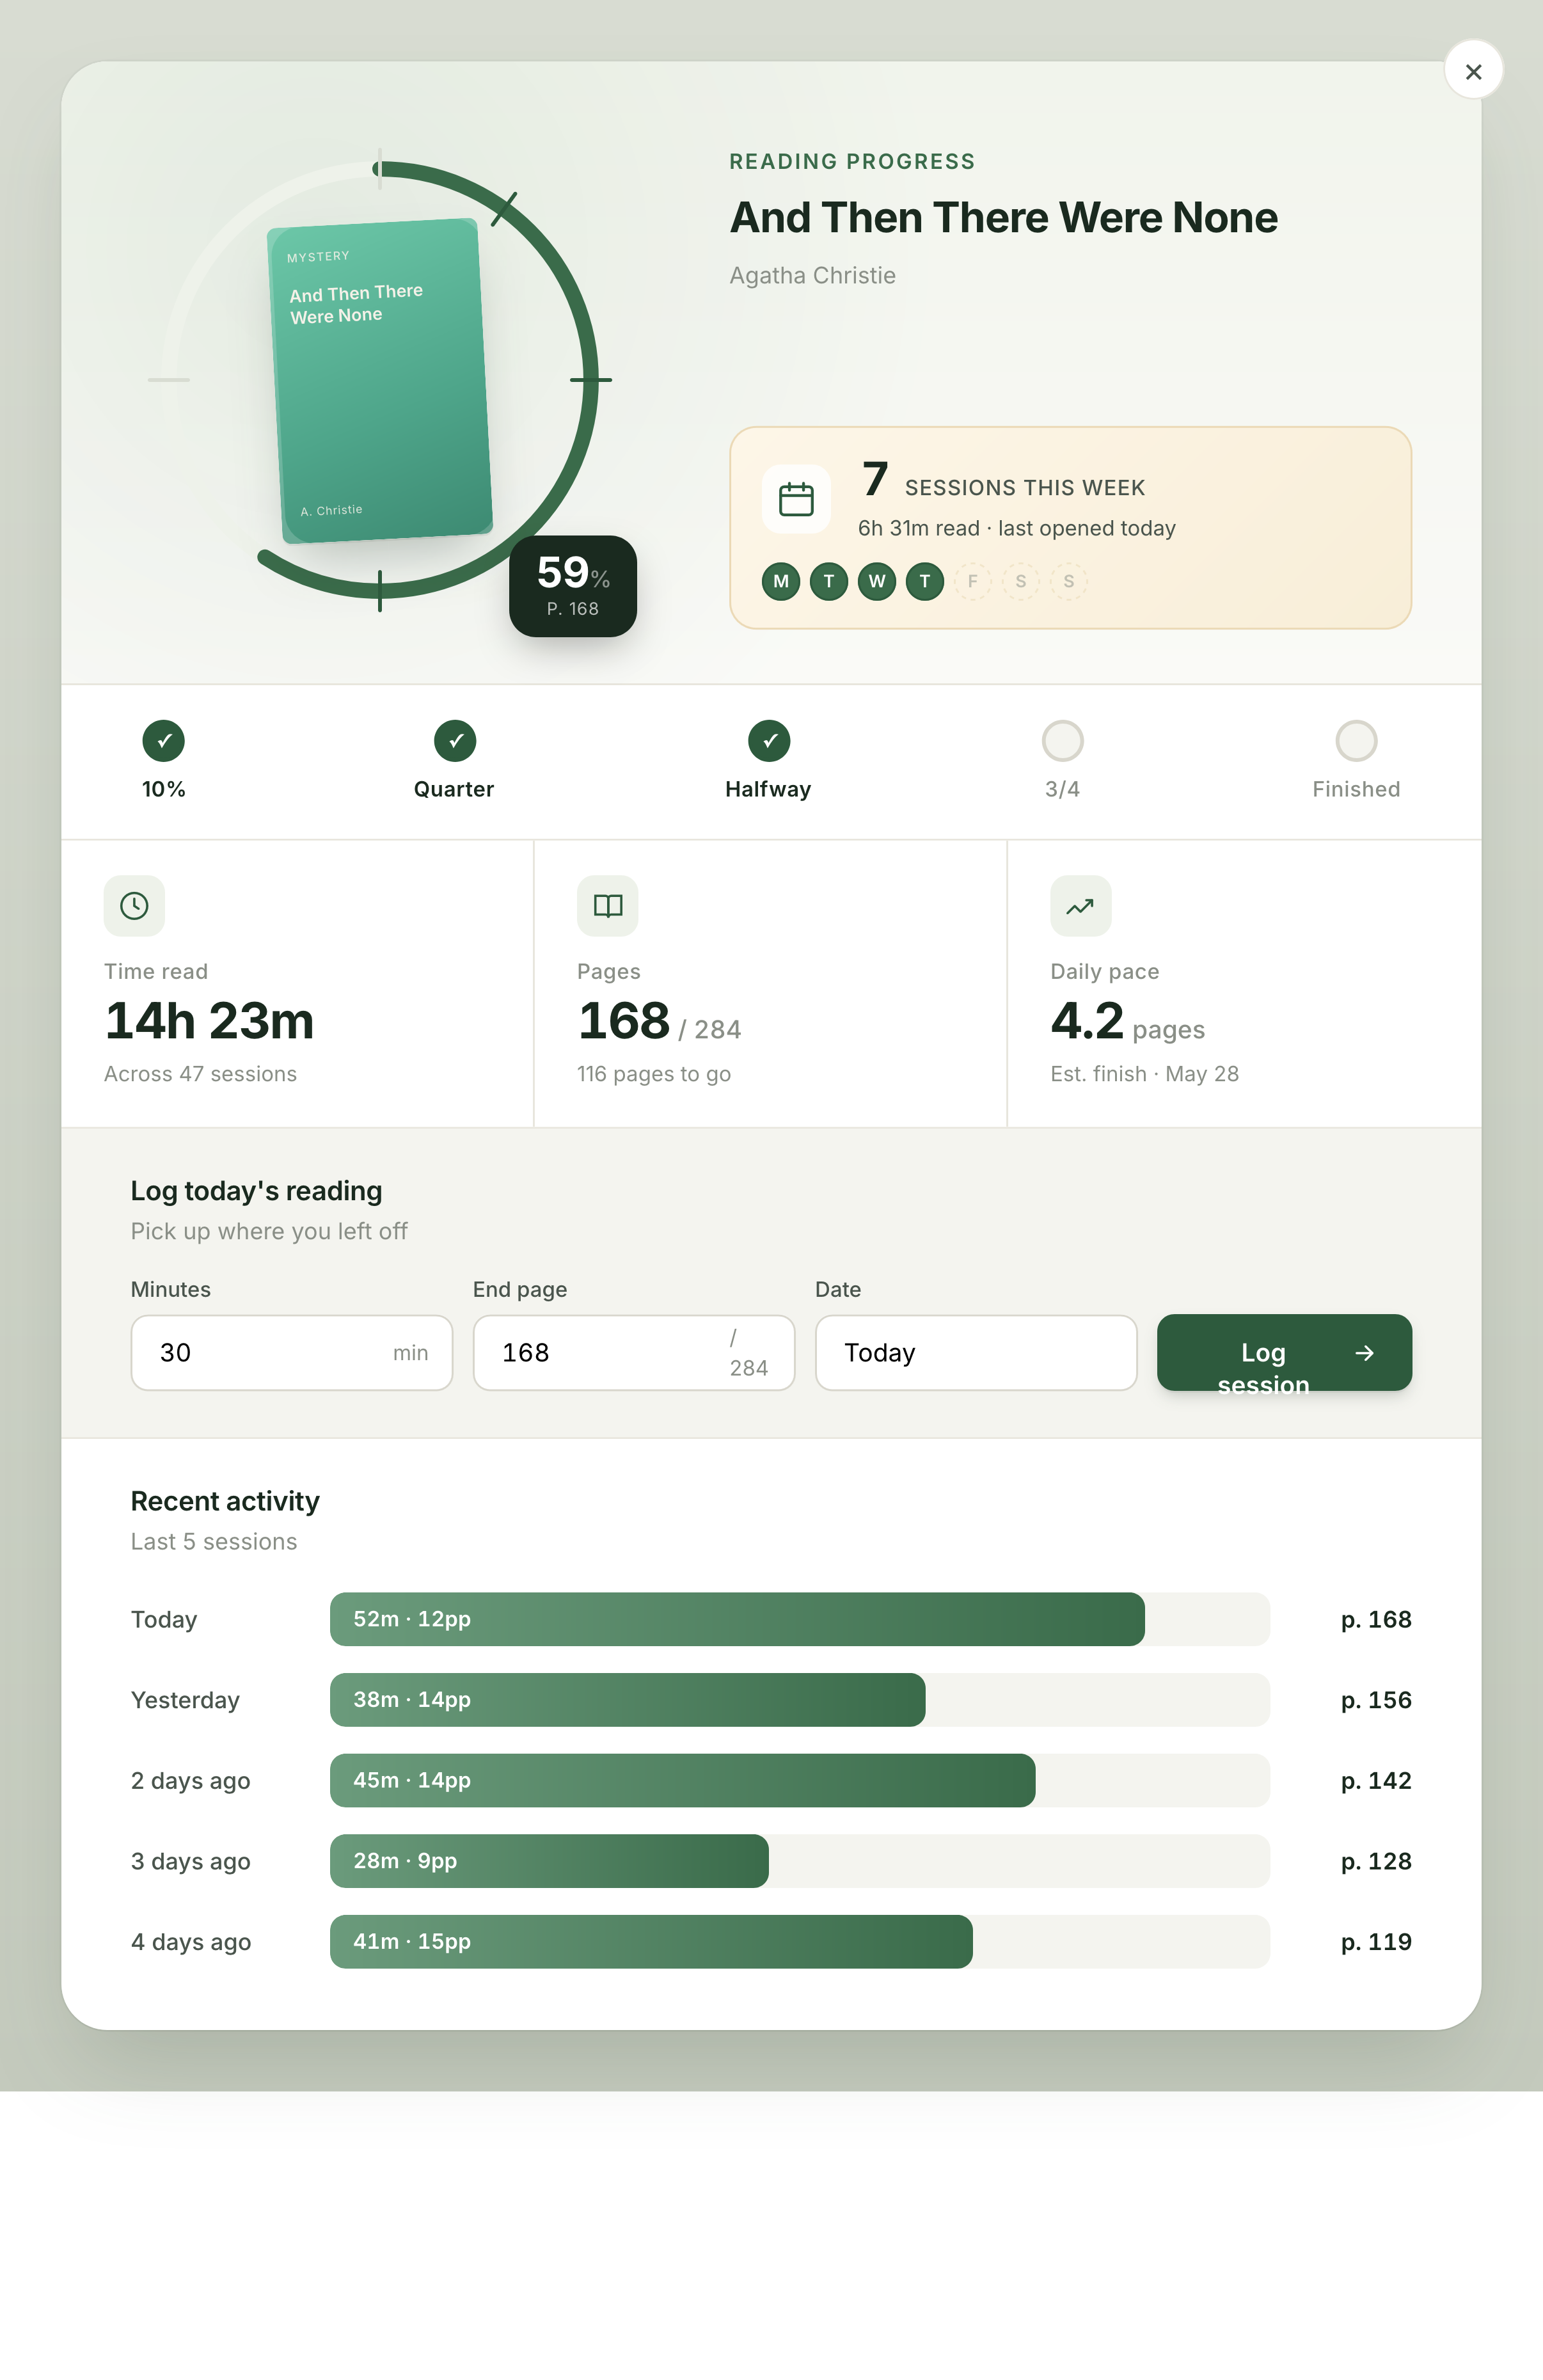This screenshot has width=1543, height=2380.
Task: Click the 41m · 15pp activity bar
Action: [651, 1942]
